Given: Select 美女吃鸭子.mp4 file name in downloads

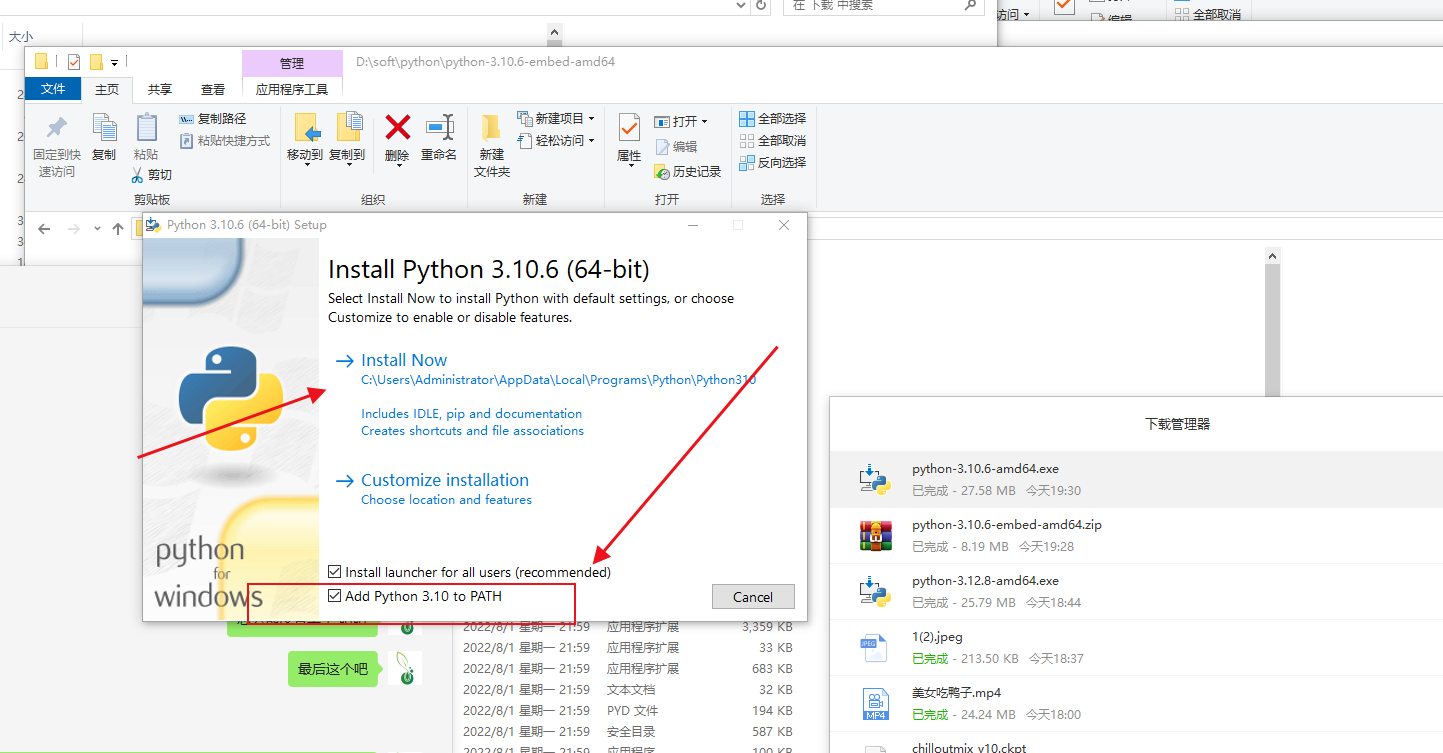Looking at the screenshot, I should pos(956,692).
